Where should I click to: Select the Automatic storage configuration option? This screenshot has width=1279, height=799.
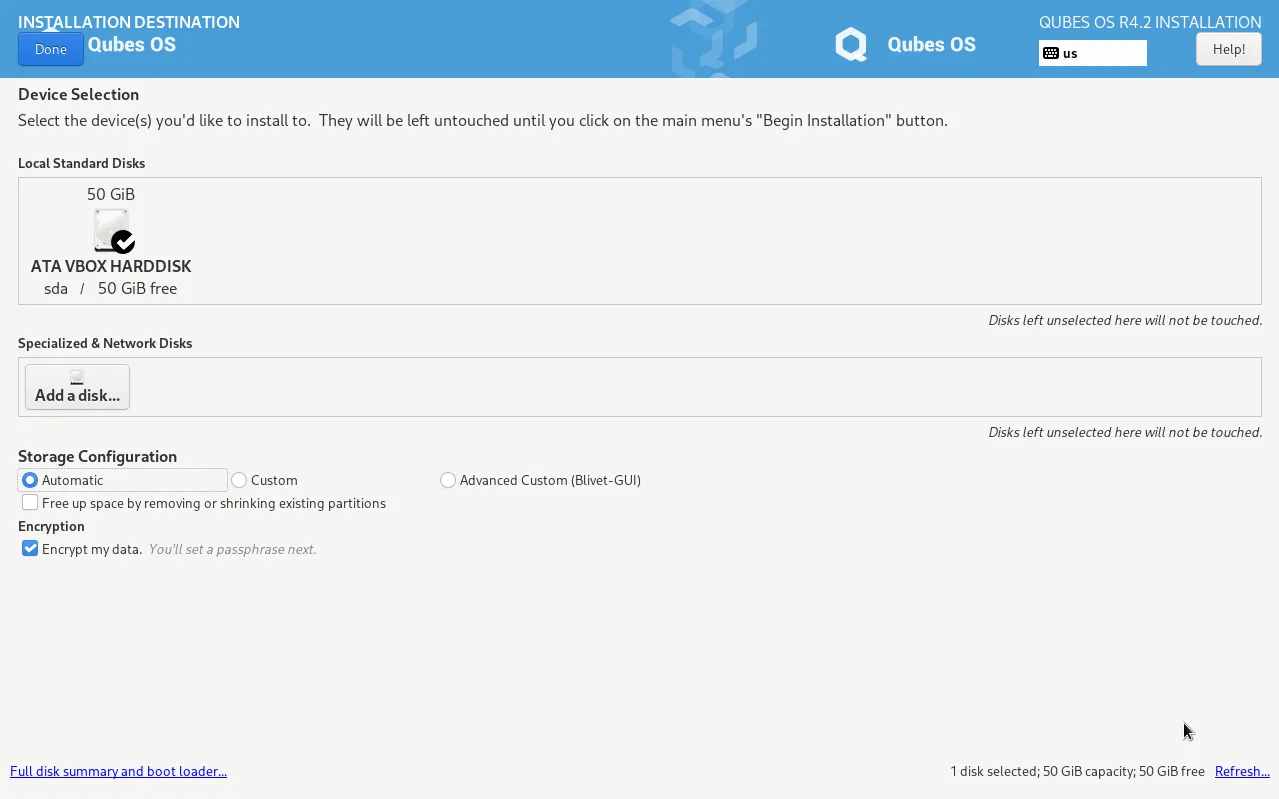tap(30, 480)
